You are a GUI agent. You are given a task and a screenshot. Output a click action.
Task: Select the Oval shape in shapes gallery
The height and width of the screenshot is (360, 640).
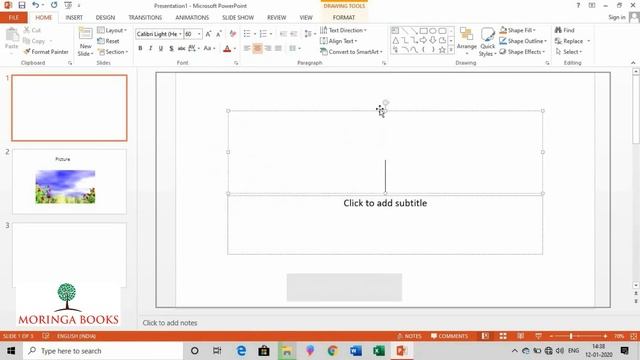(x=433, y=31)
